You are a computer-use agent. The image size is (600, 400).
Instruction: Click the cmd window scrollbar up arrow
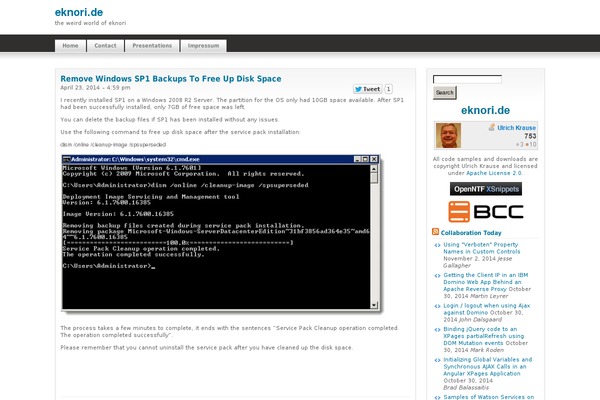[x=374, y=168]
